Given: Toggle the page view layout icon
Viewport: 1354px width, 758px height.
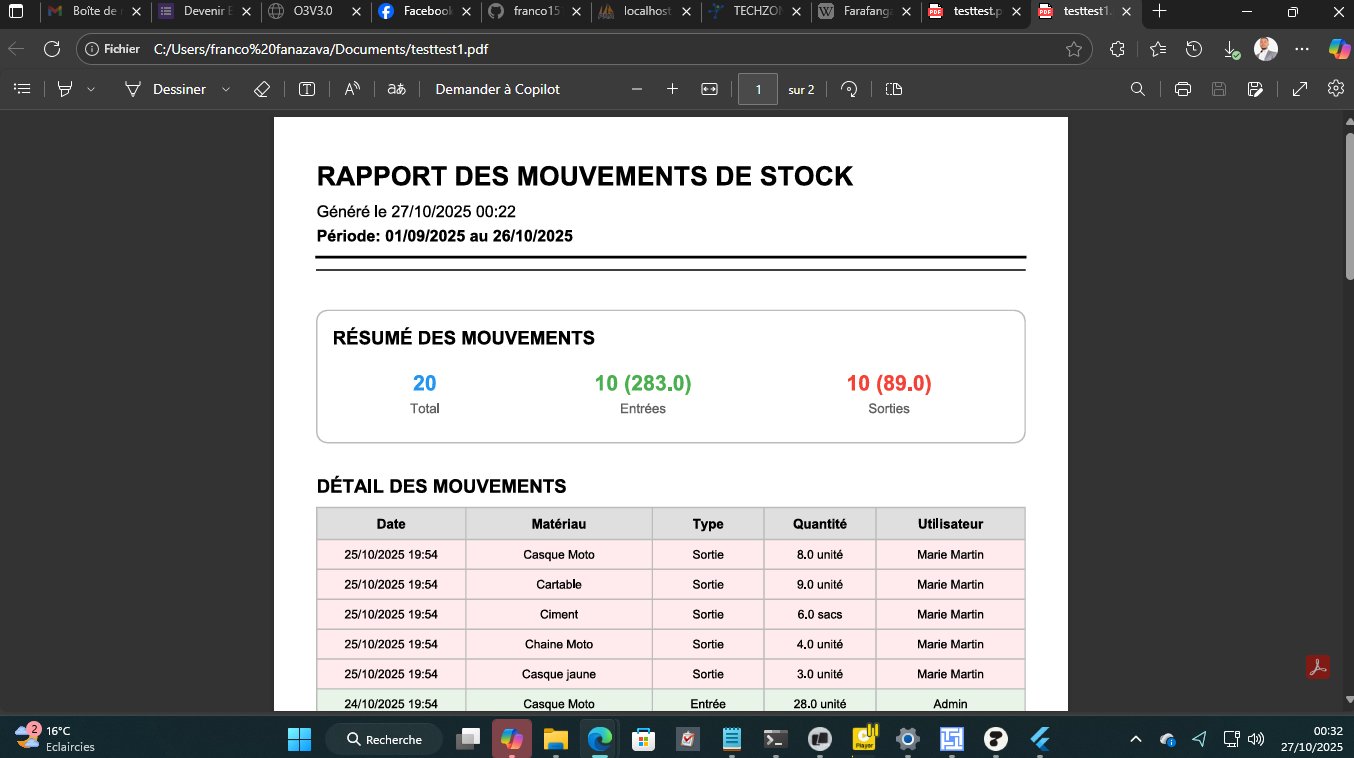Looking at the screenshot, I should (x=894, y=89).
